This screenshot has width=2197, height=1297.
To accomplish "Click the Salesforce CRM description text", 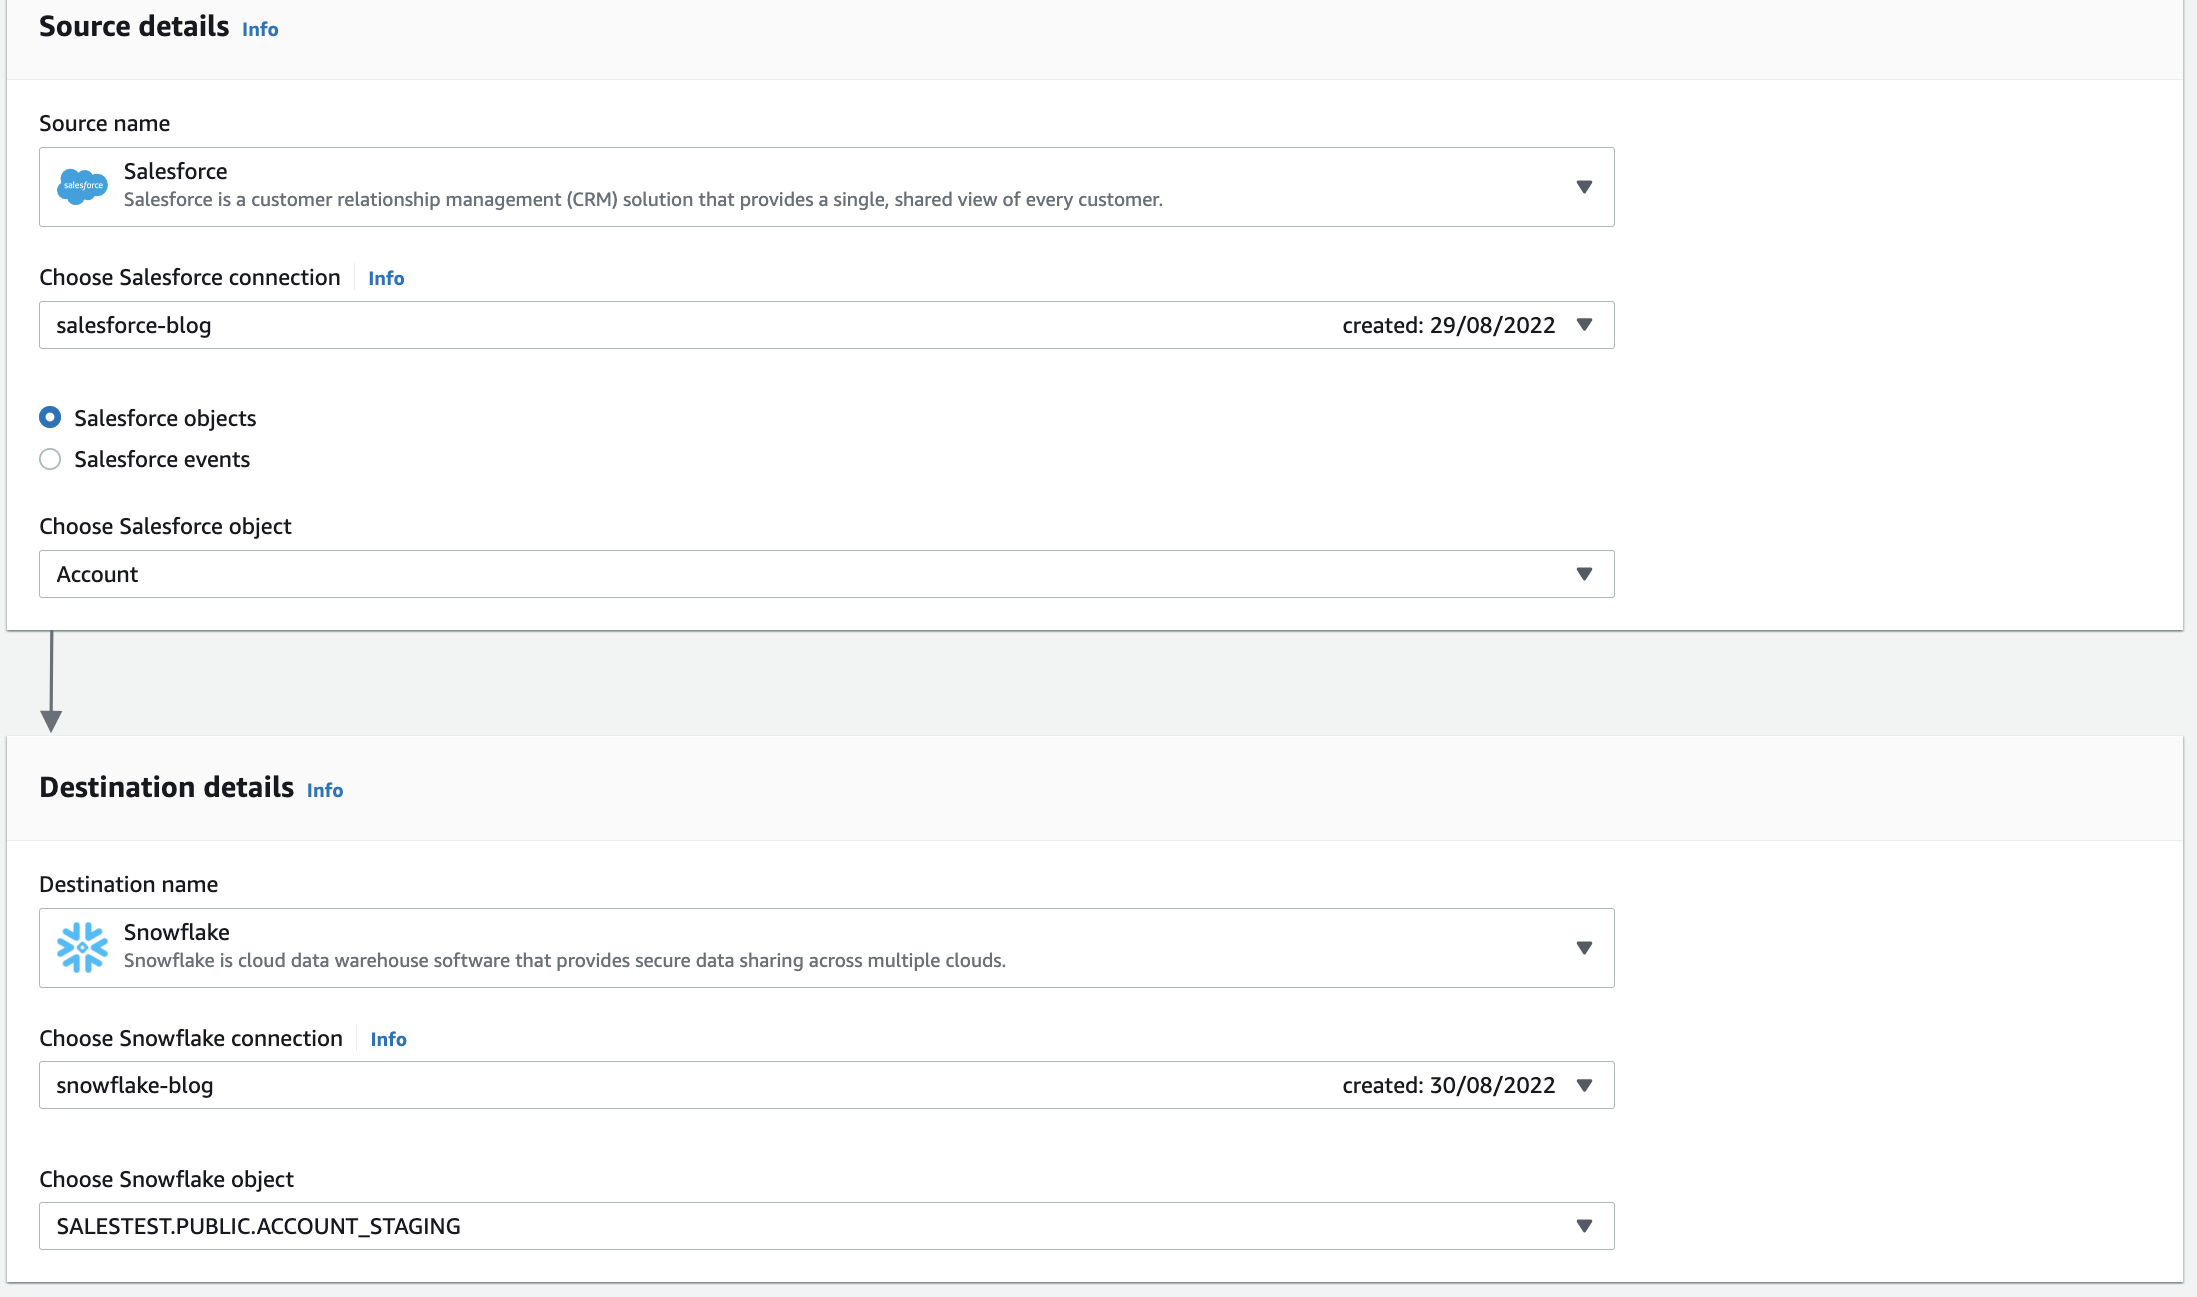I will pyautogui.click(x=643, y=200).
